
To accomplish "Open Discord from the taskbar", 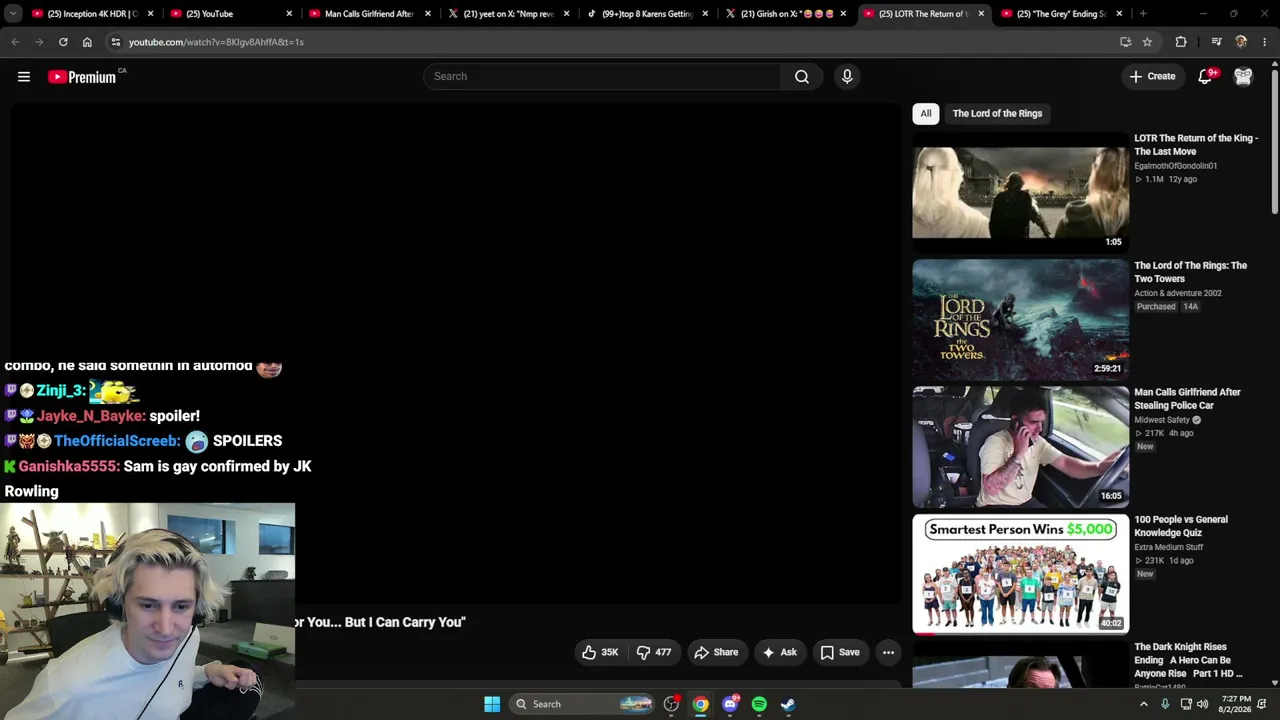I will pos(730,704).
